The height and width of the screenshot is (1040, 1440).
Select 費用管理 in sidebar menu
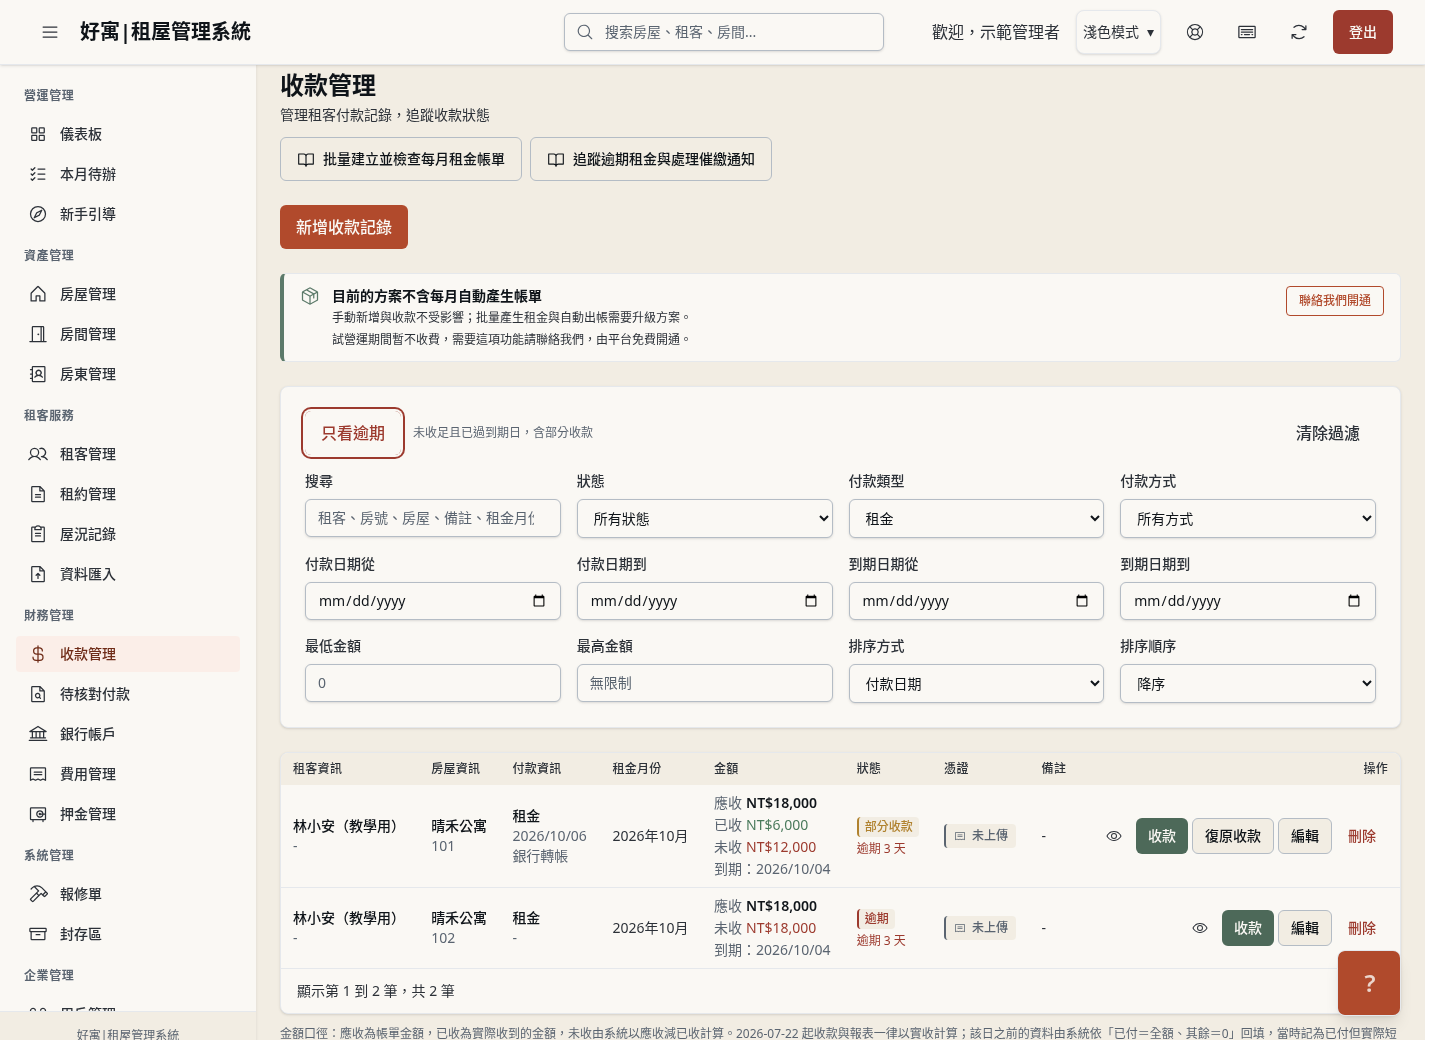[128, 774]
